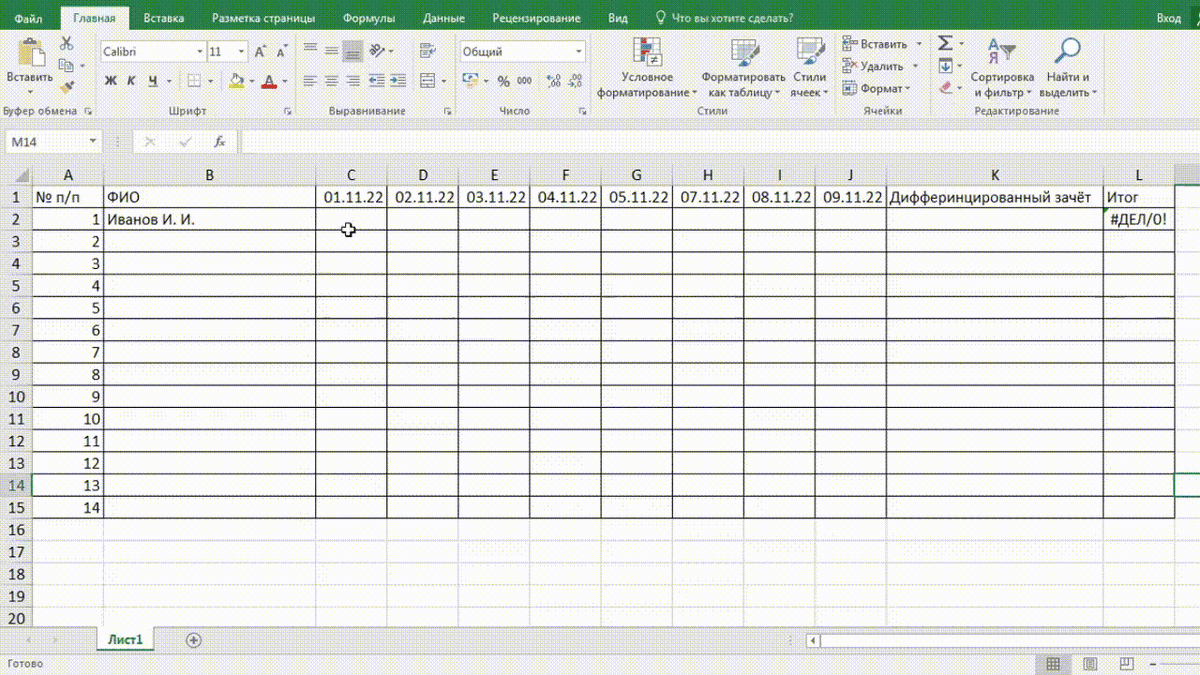Apply the red Font Color swatch
This screenshot has height=675, width=1200.
point(268,81)
